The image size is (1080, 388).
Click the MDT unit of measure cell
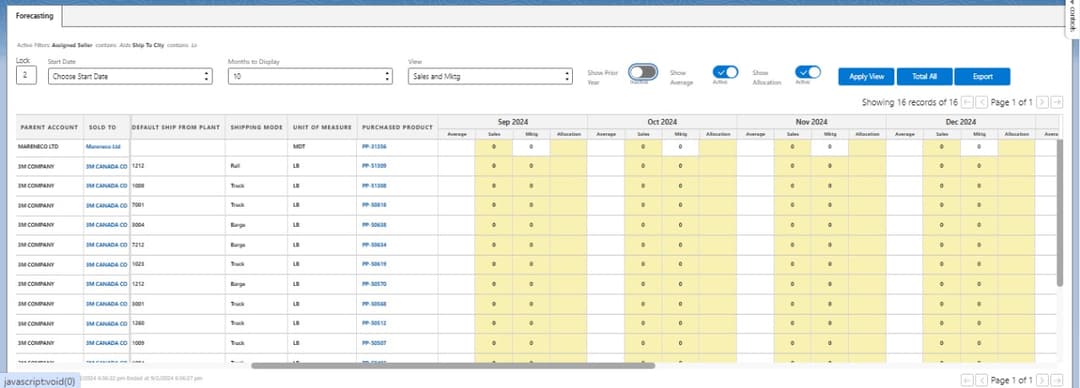pos(322,147)
